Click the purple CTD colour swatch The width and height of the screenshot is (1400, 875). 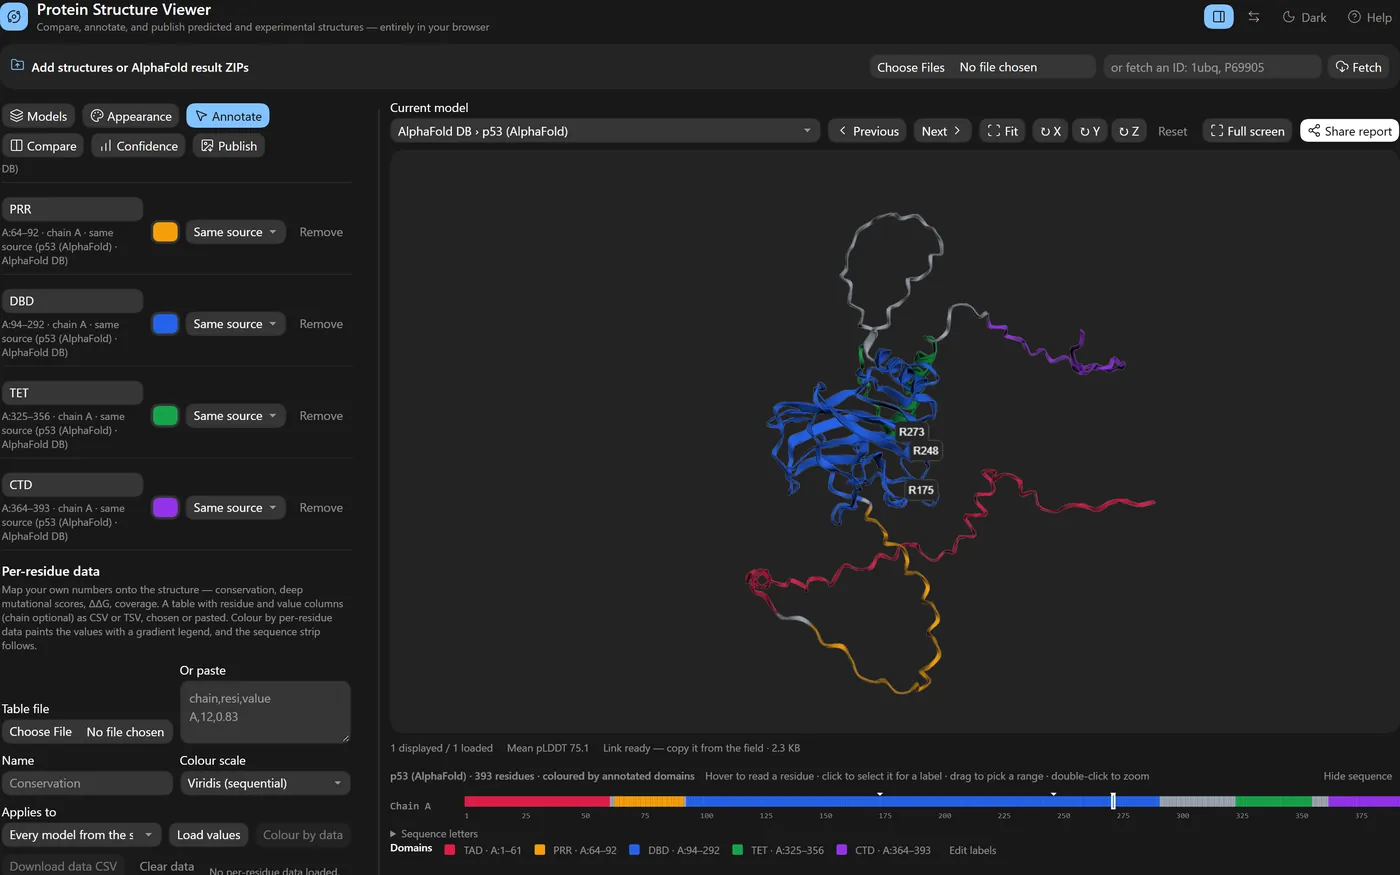point(165,508)
